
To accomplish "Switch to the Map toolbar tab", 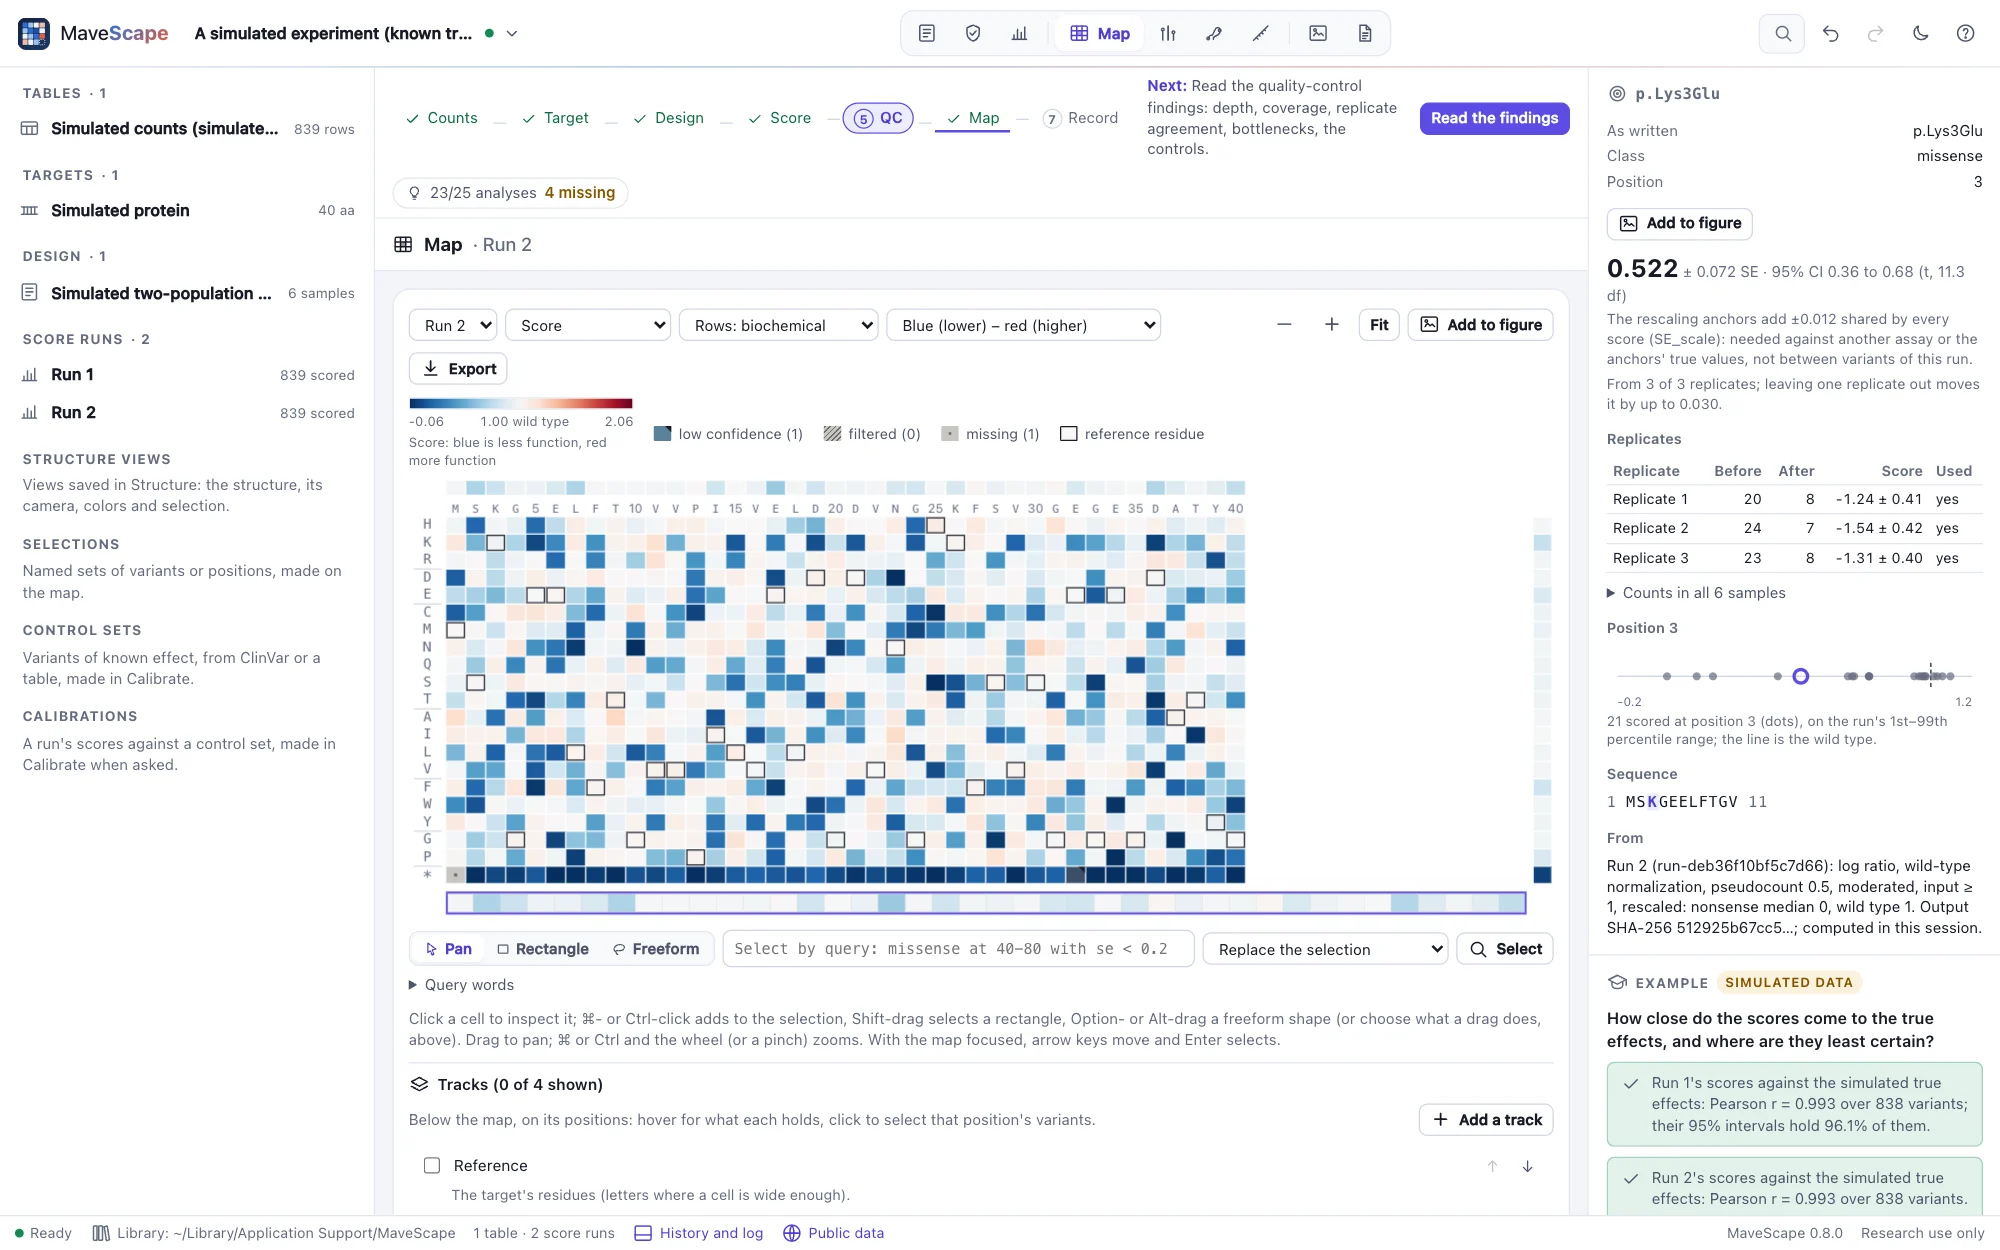I will pyautogui.click(x=1100, y=33).
